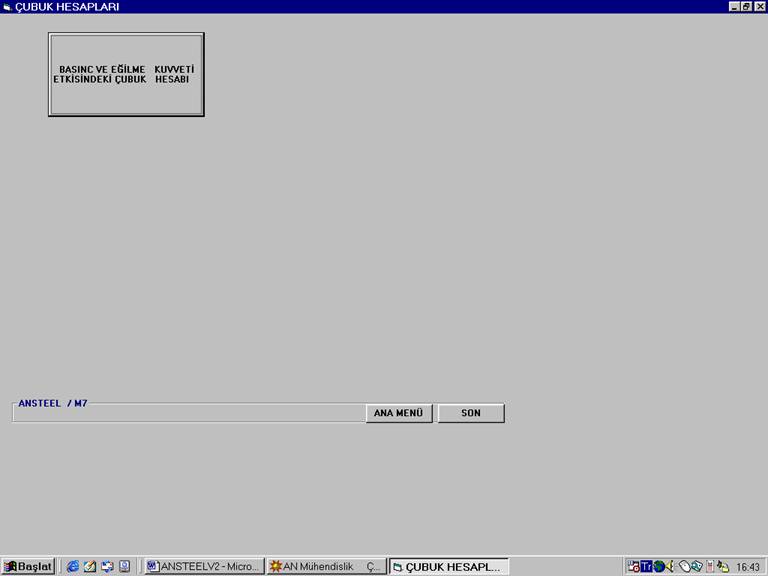Launch Internet Explorer from quick launch
The height and width of the screenshot is (576, 768).
73,566
